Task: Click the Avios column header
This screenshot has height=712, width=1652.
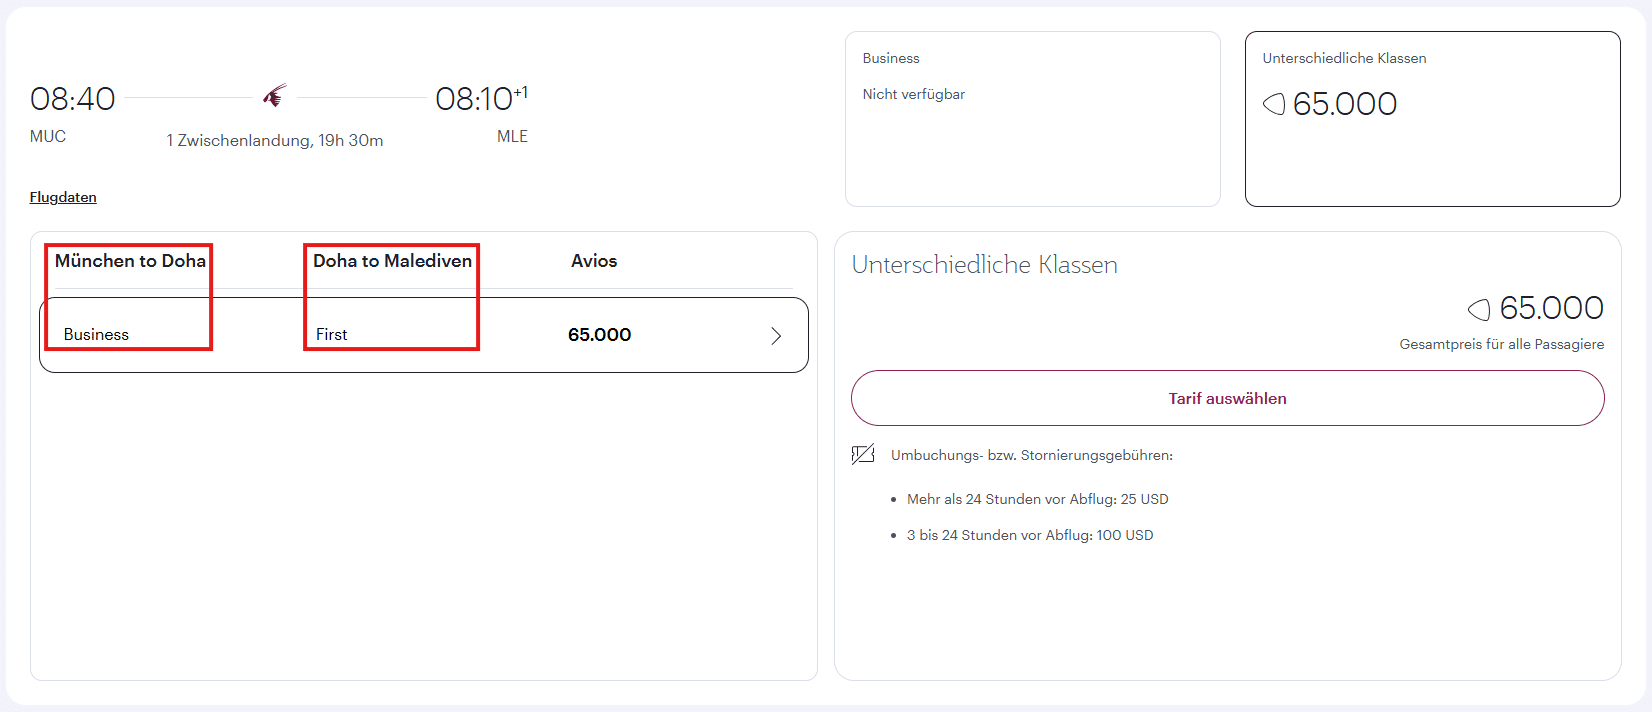Action: (594, 261)
